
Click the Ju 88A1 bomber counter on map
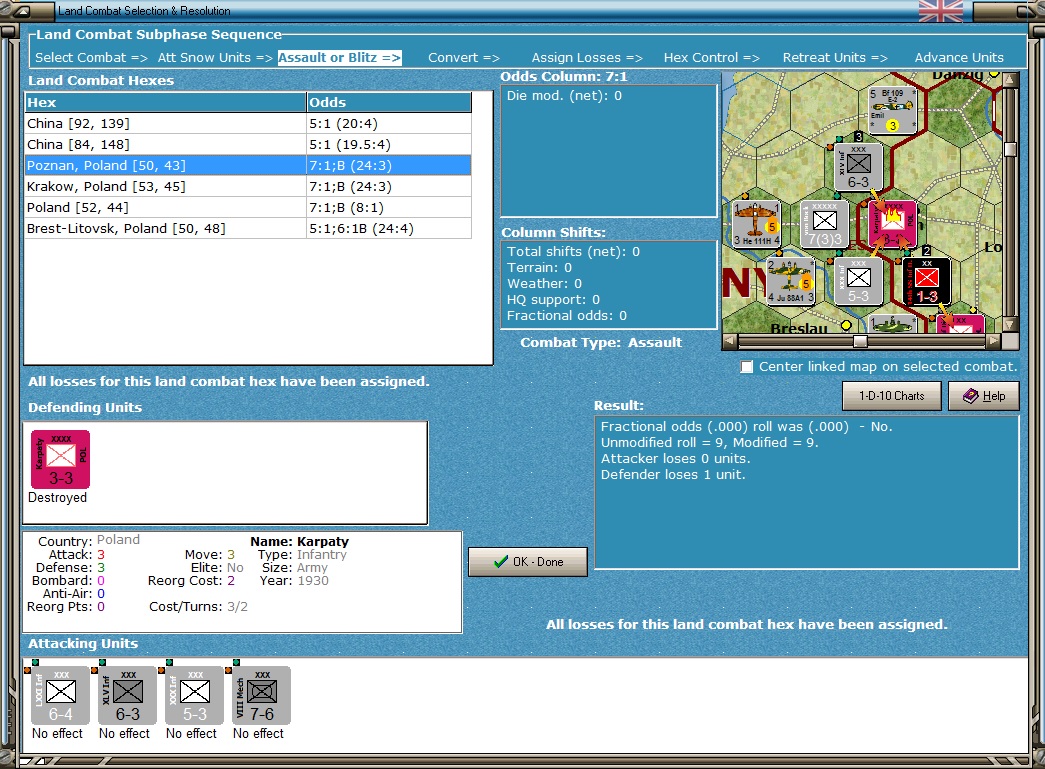[x=790, y=281]
